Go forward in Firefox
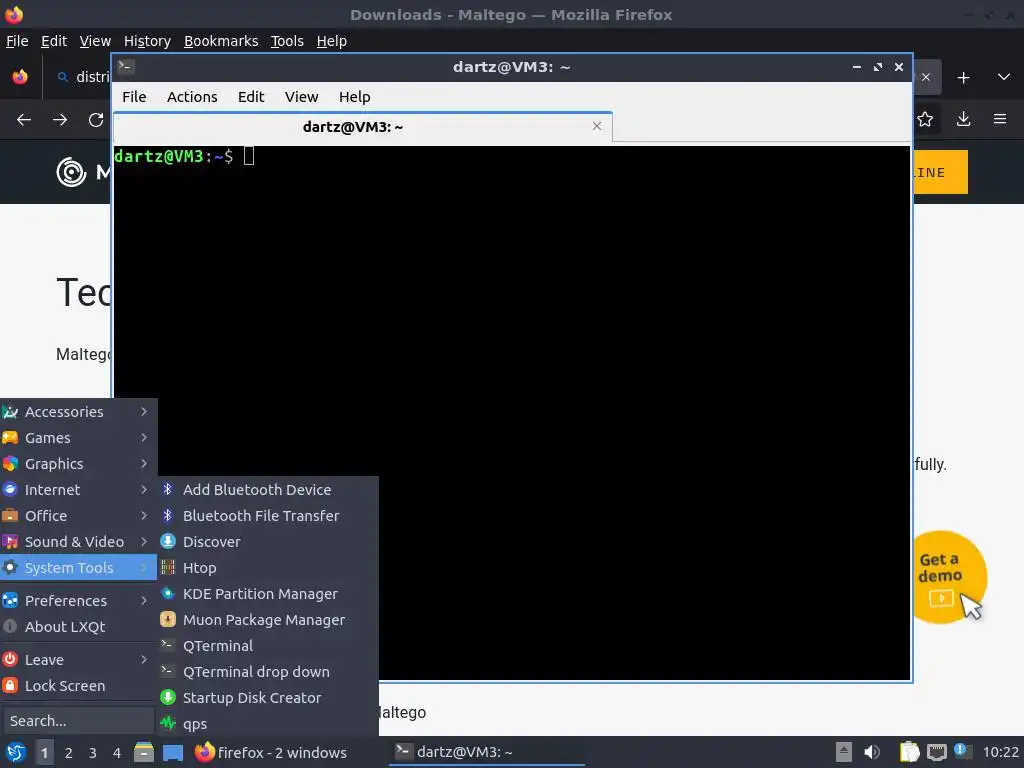The image size is (1024, 768). click(x=59, y=120)
